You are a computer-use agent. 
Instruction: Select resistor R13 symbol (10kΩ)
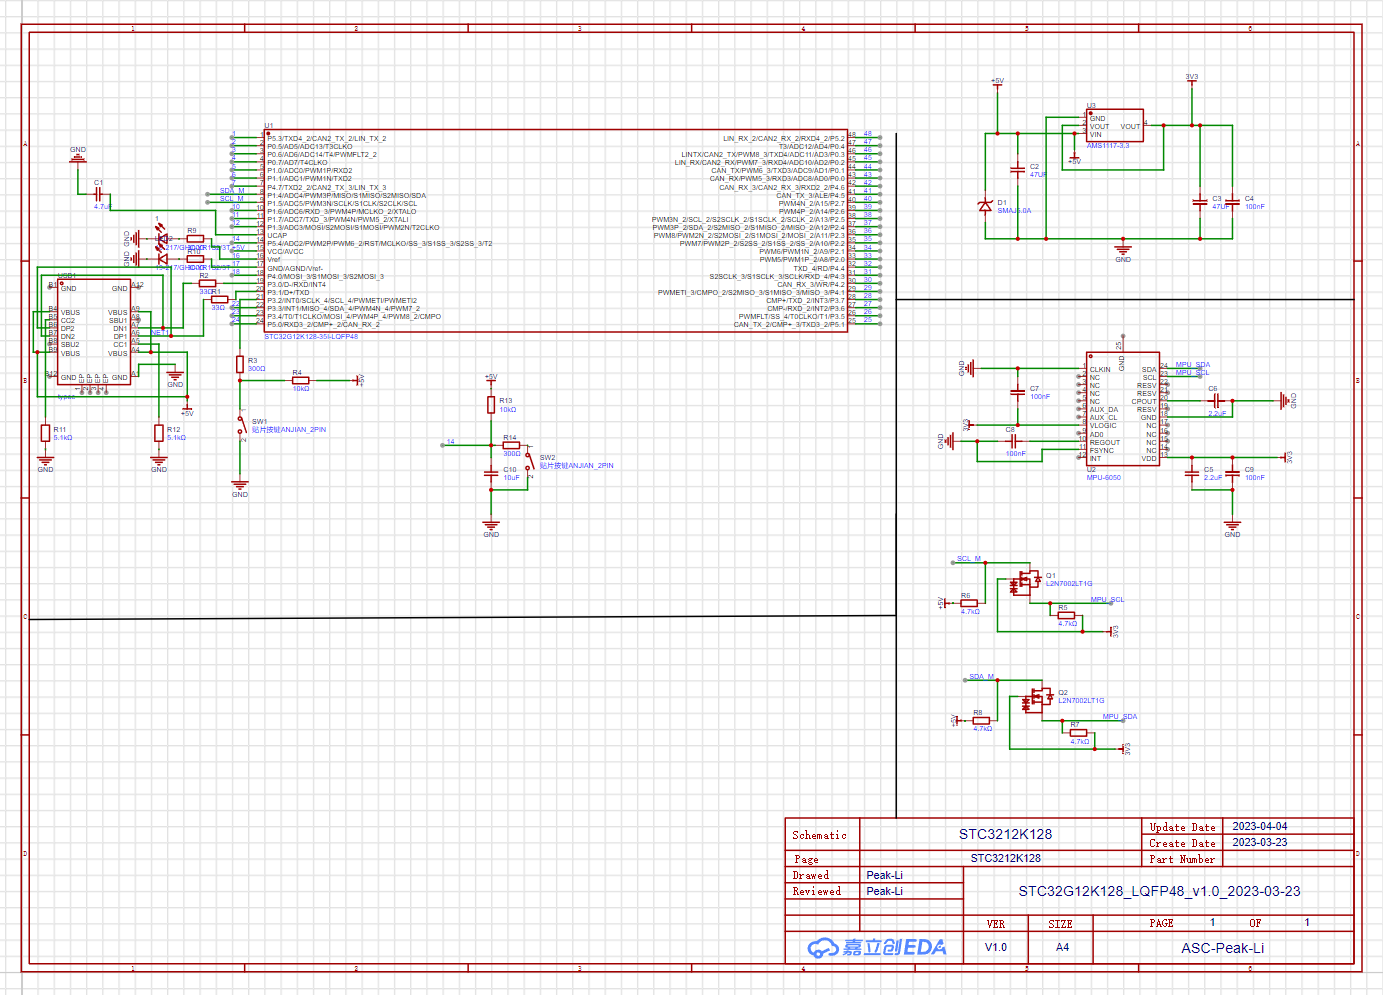[491, 404]
